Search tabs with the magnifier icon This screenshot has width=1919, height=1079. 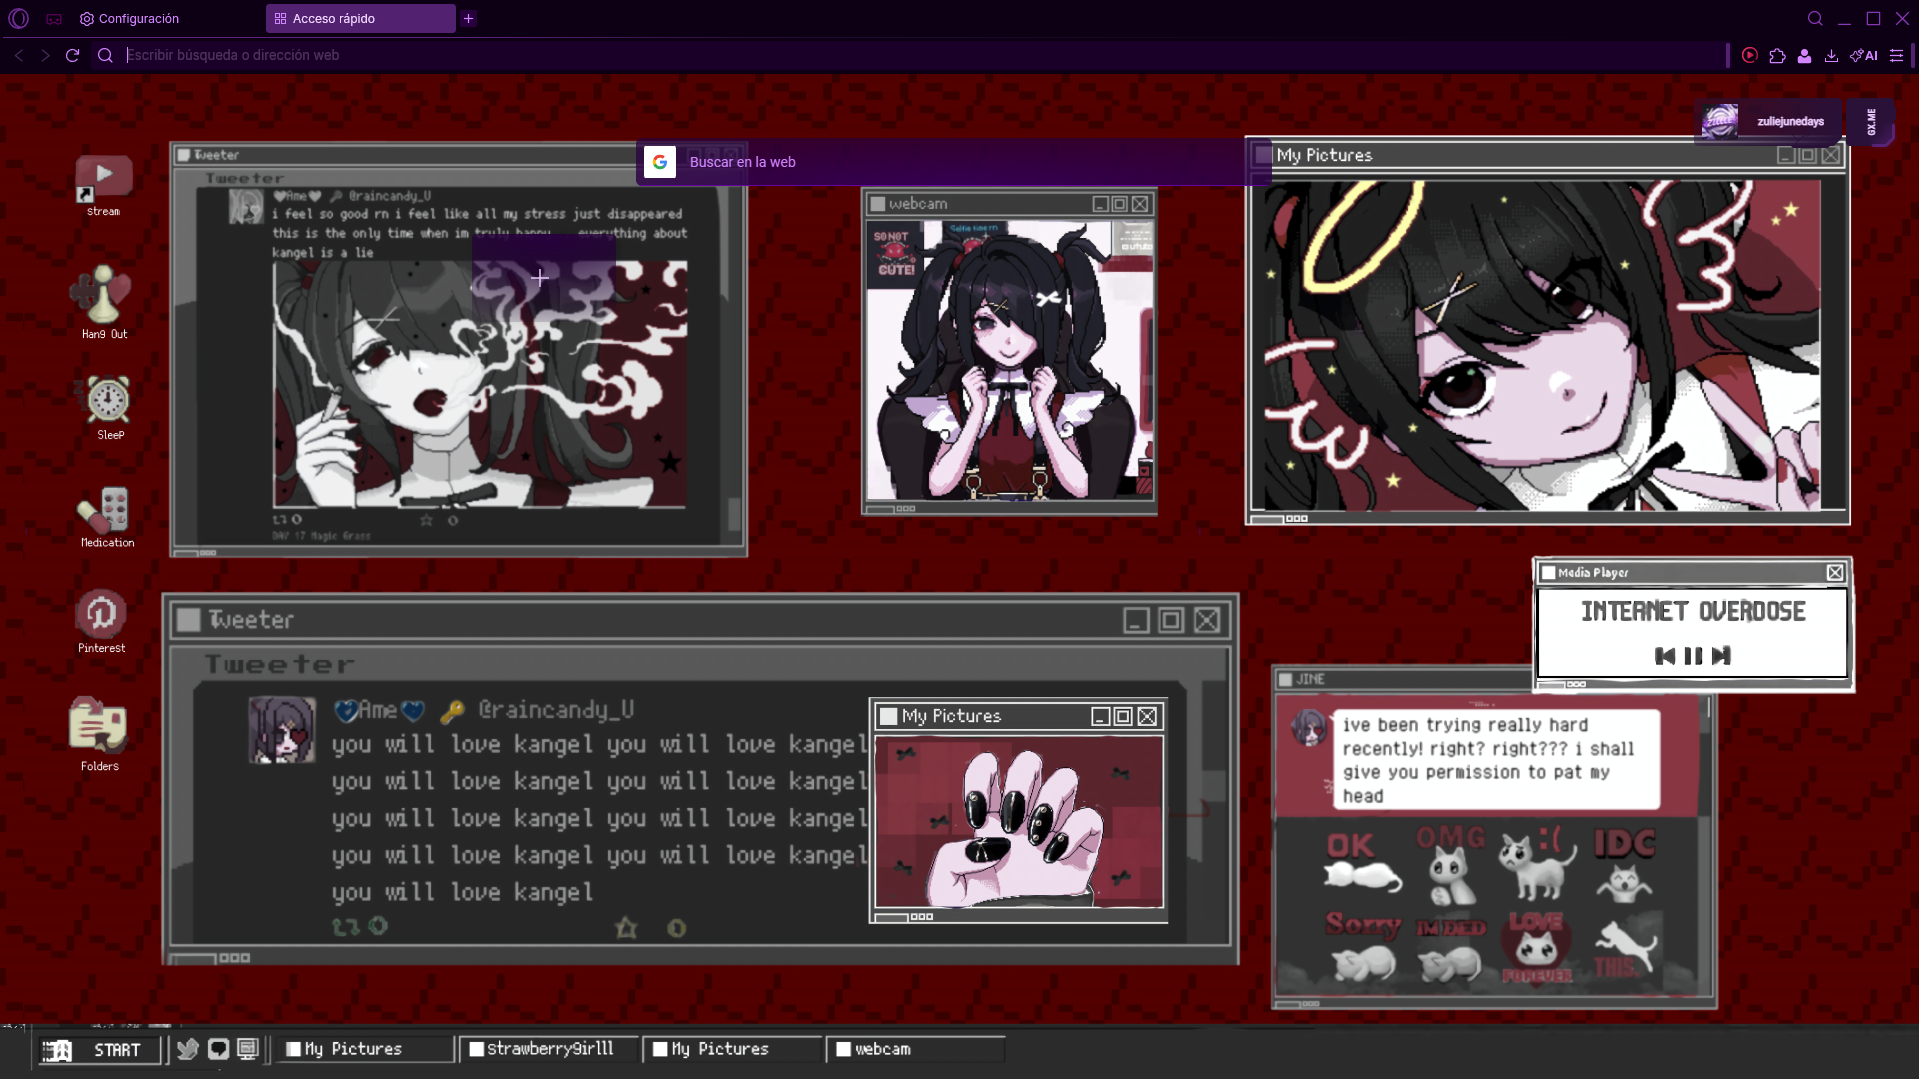pos(1815,18)
